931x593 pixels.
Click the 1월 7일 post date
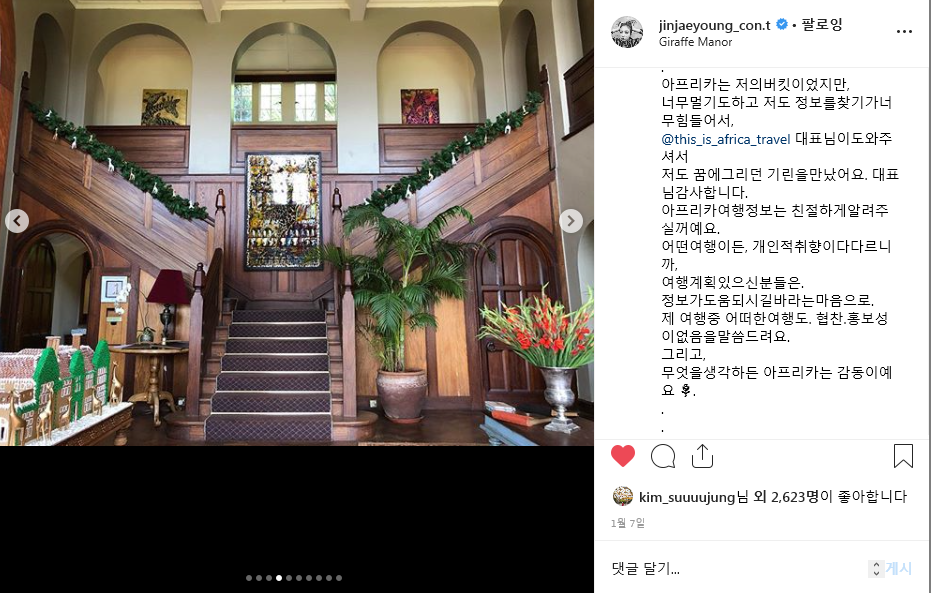coord(628,523)
